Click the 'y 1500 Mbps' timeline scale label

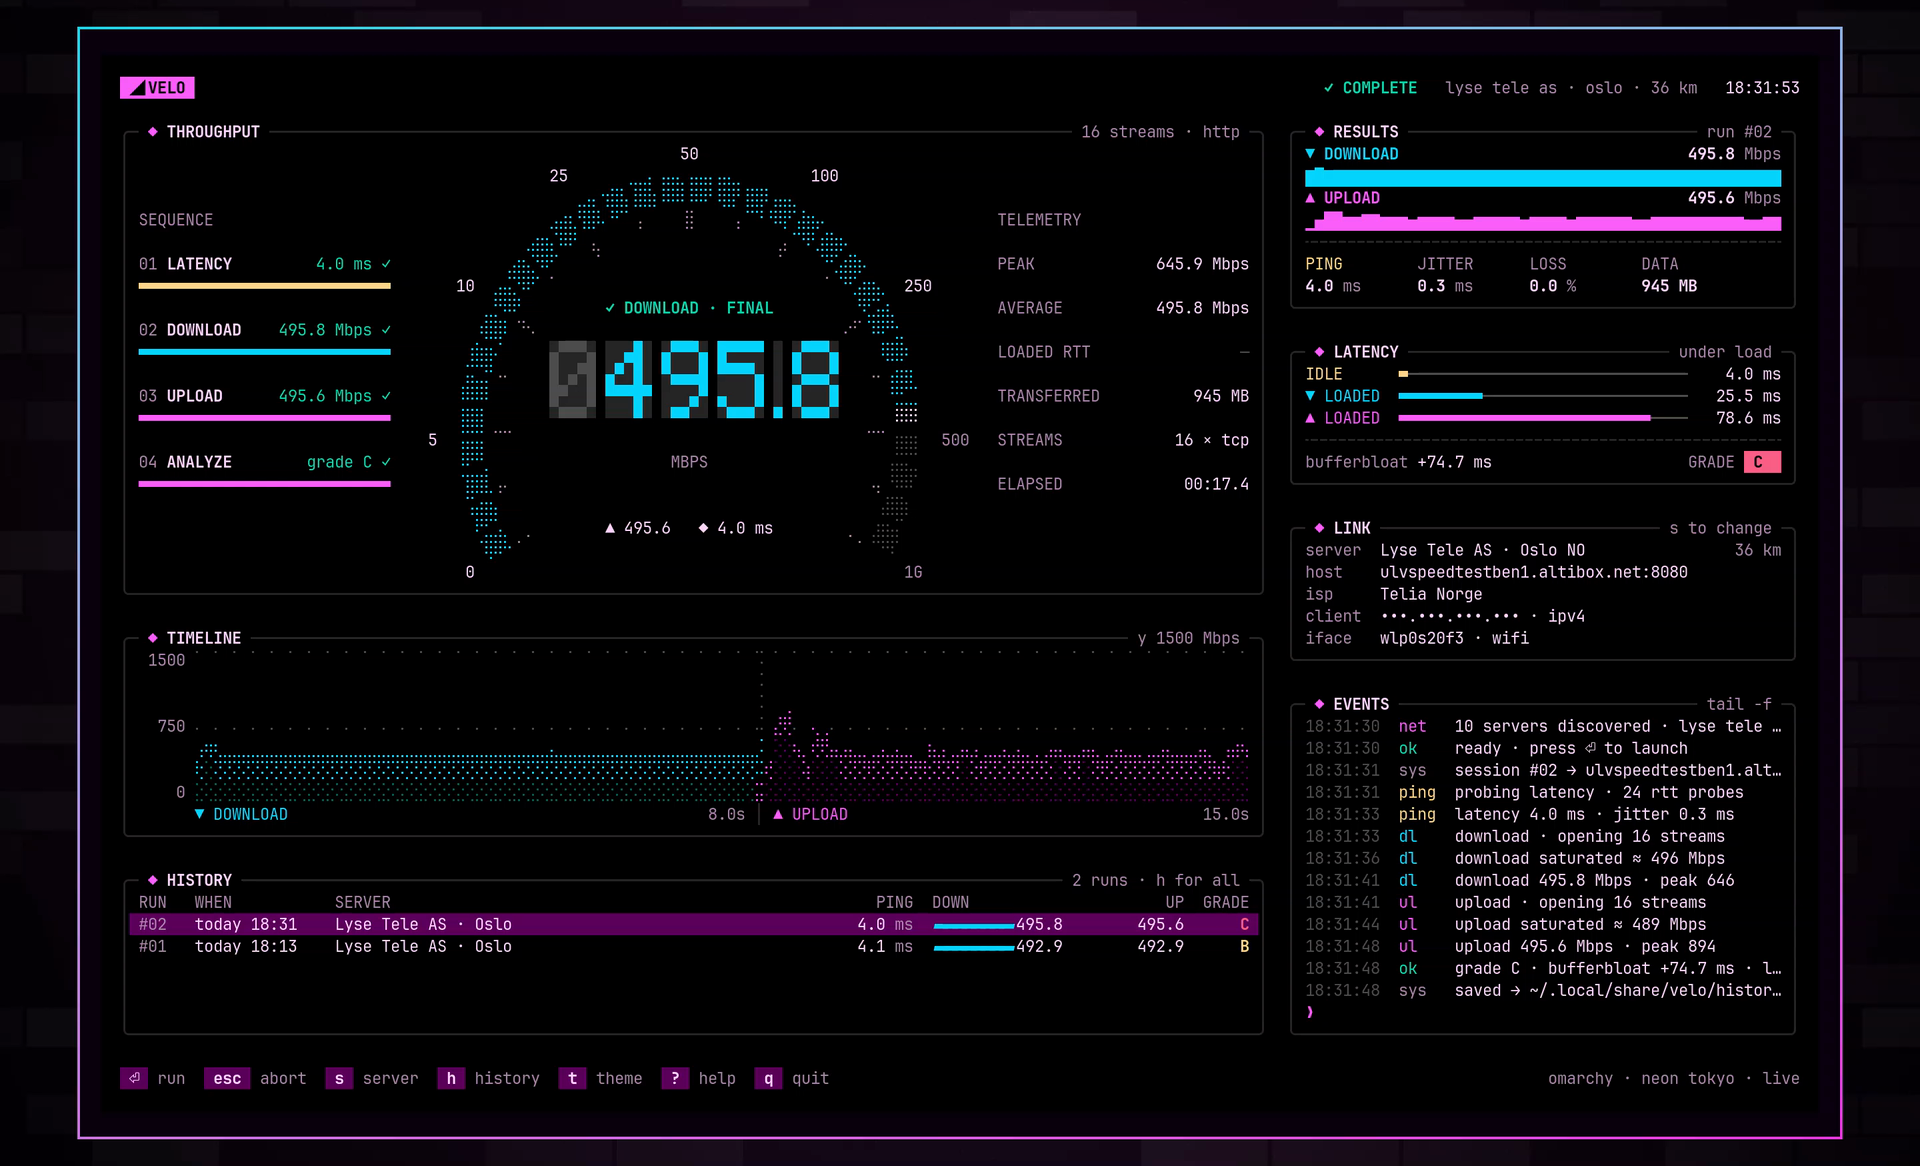1188,638
